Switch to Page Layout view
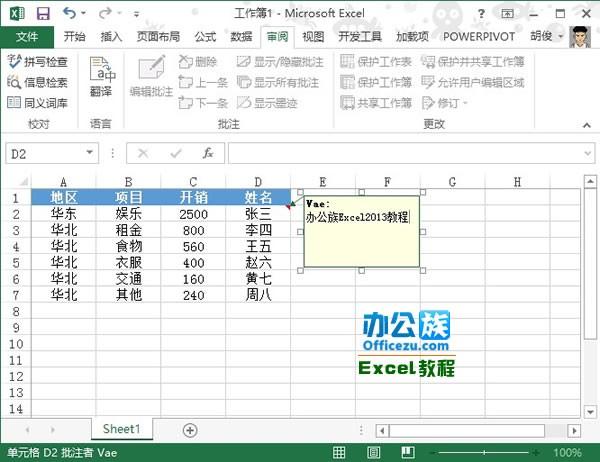 click(x=373, y=452)
